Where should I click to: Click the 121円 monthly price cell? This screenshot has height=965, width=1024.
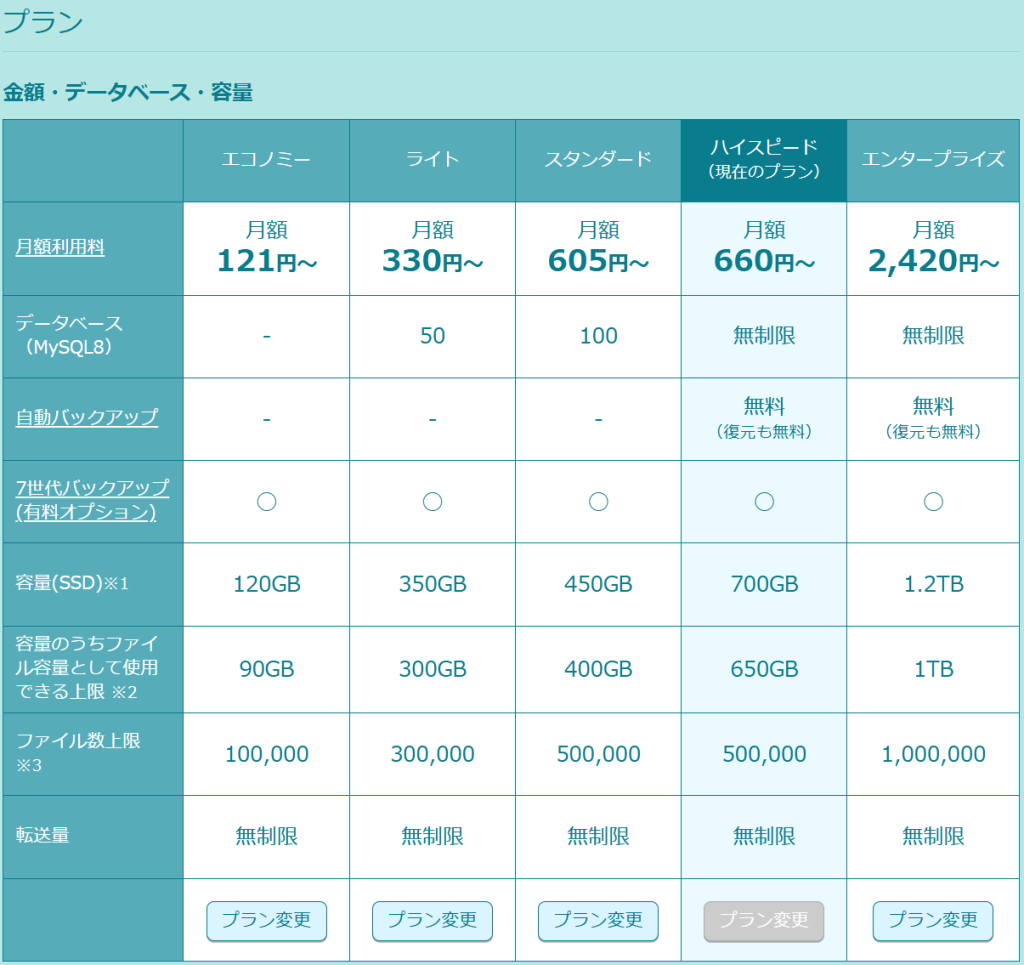click(x=266, y=261)
